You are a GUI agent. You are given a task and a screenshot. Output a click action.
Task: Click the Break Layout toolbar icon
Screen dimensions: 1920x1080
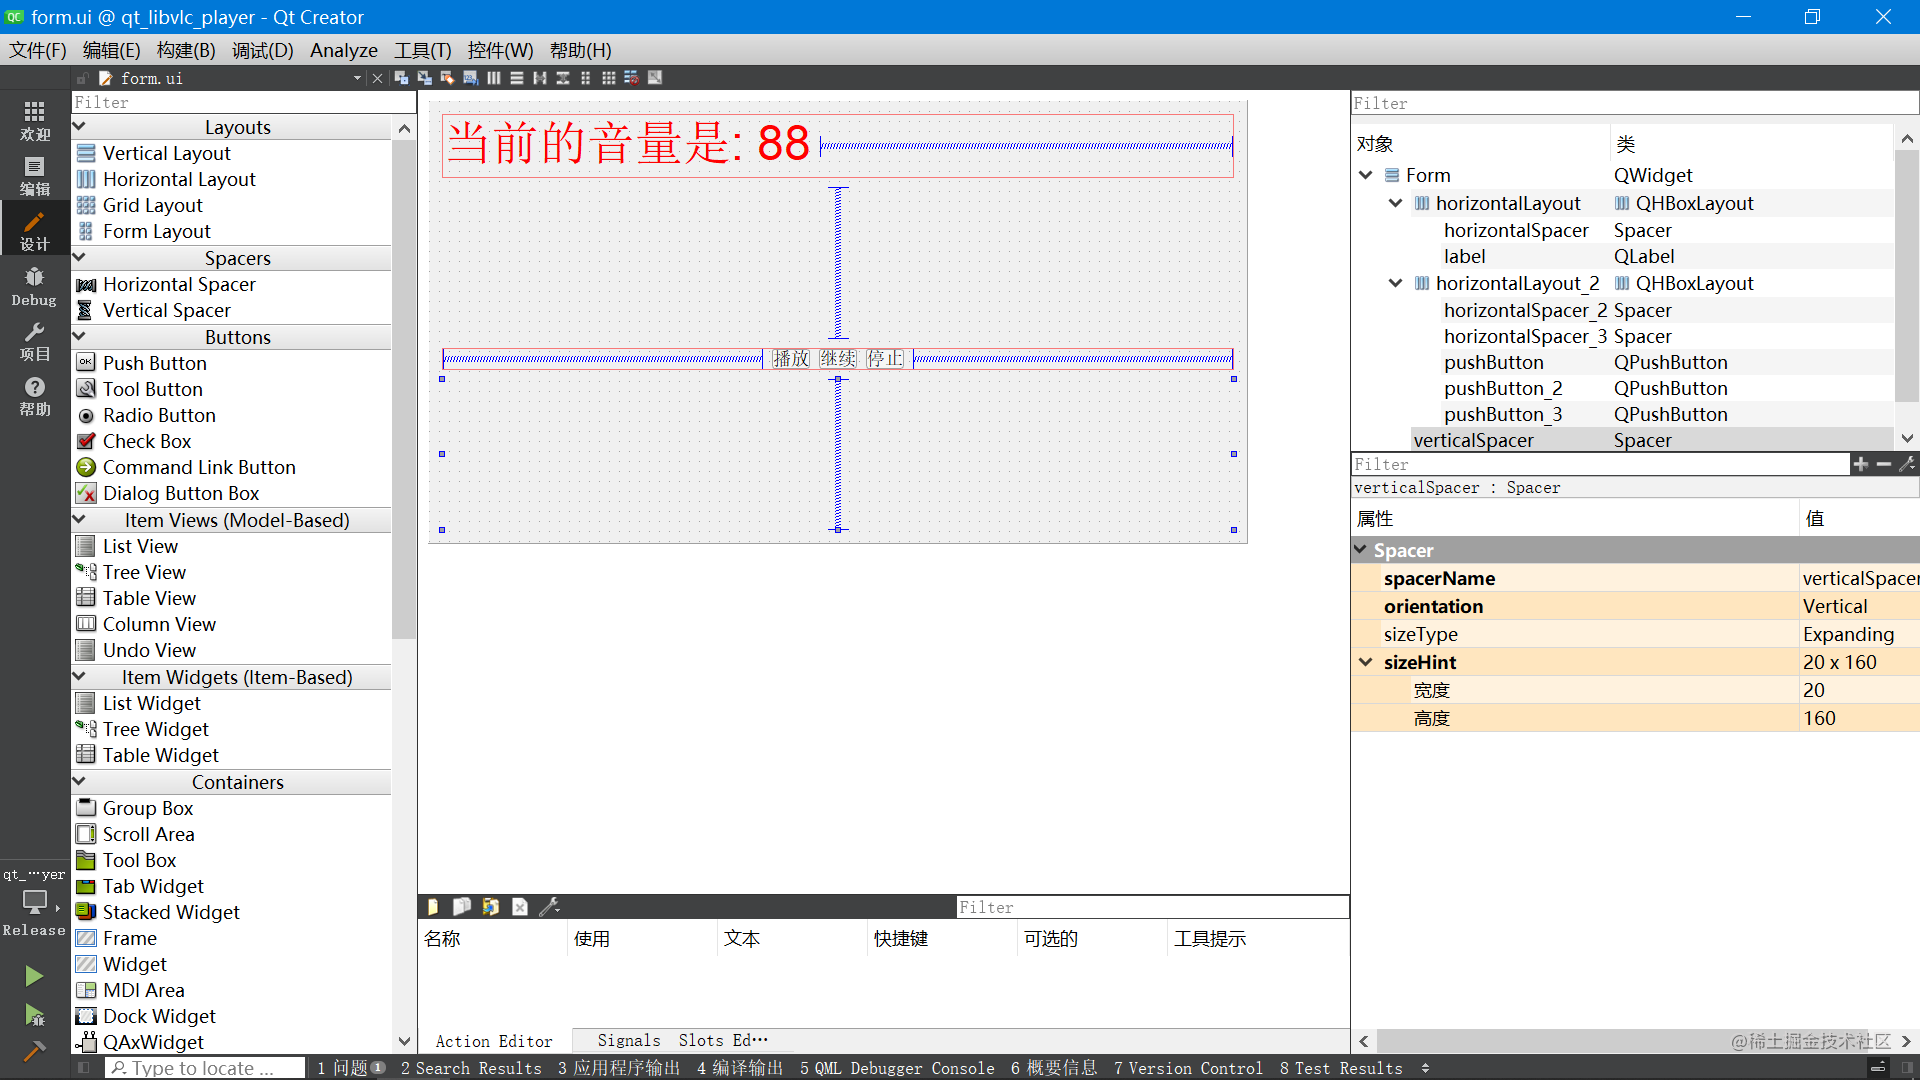coord(632,78)
